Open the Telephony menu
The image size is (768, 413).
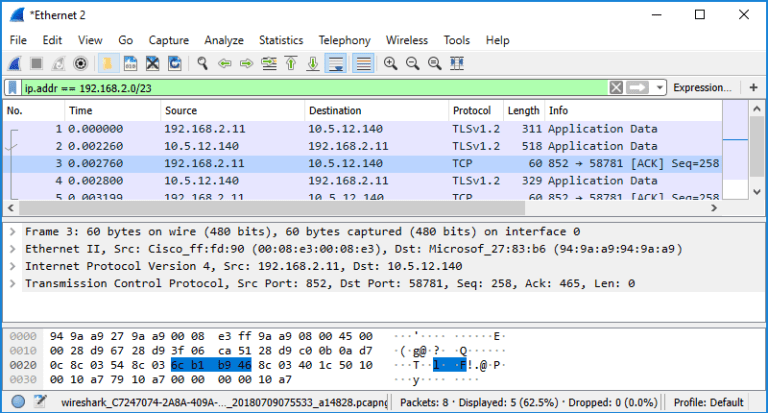(x=344, y=40)
